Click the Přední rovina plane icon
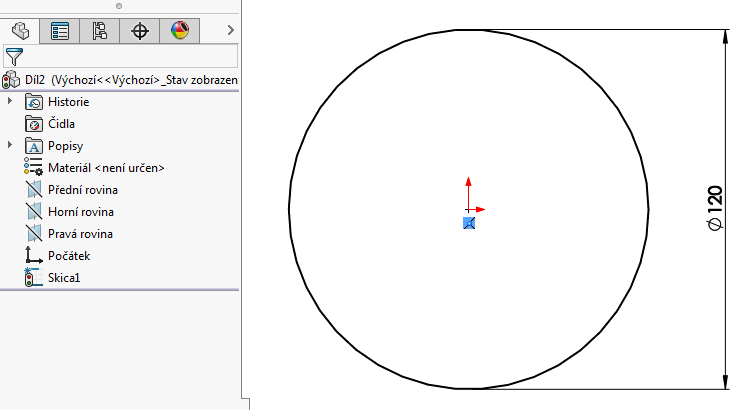This screenshot has height=410, width=750. tap(34, 190)
